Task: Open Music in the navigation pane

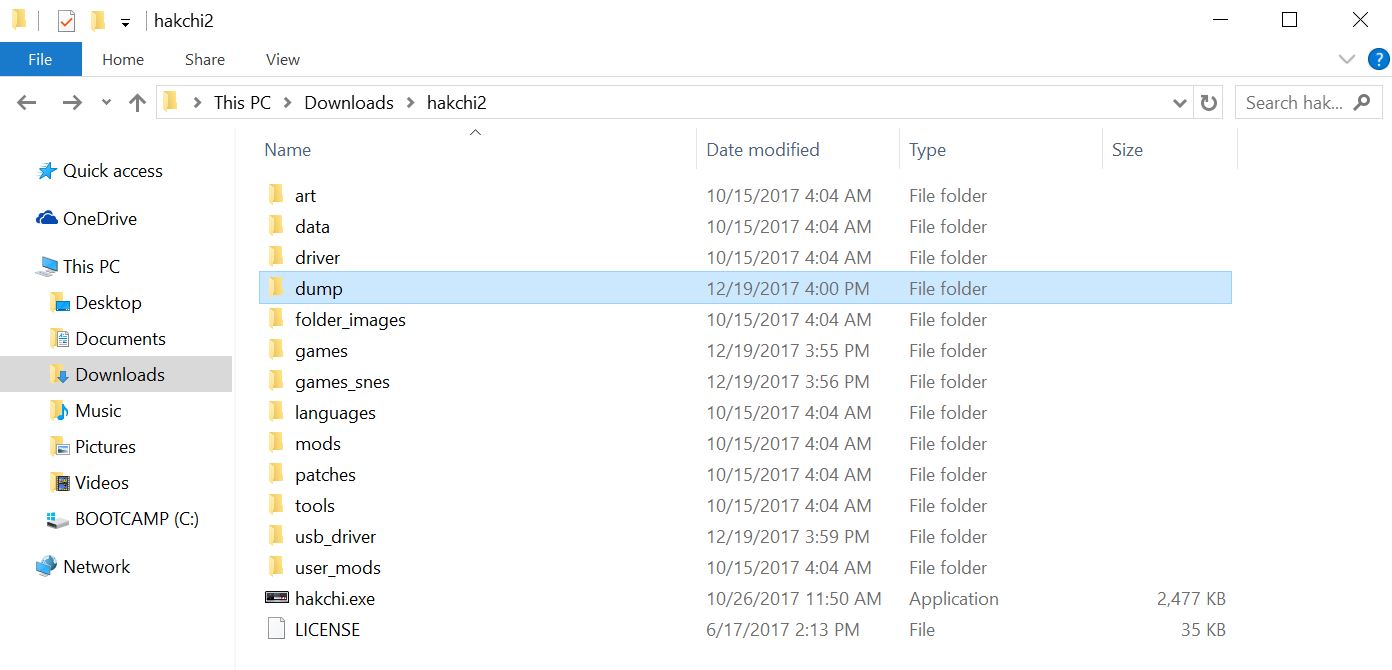Action: (98, 411)
